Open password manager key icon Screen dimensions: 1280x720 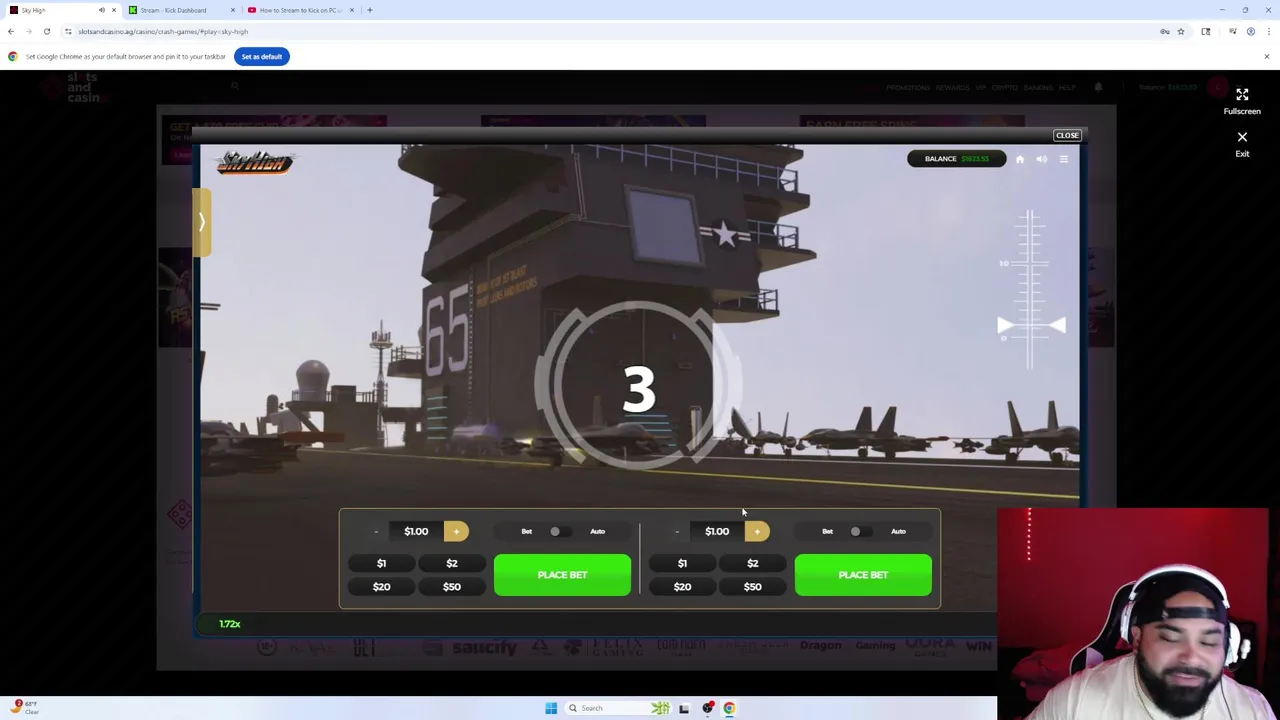coord(1164,31)
